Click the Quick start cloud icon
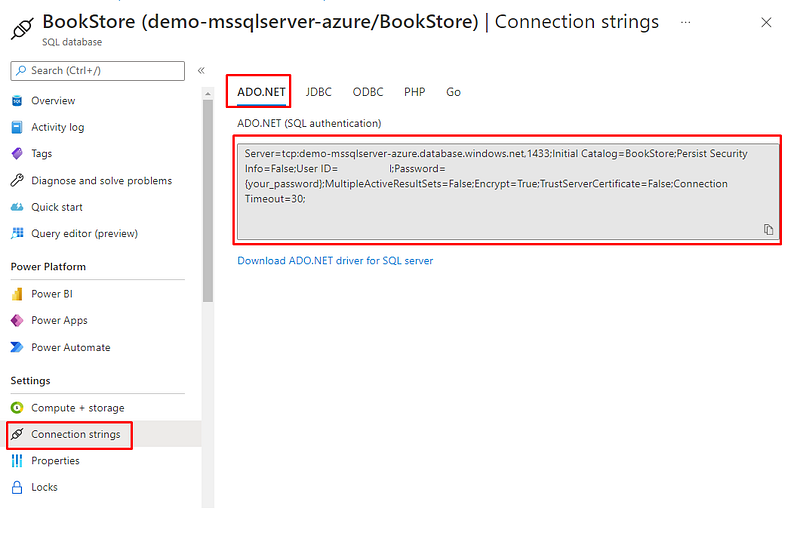 point(17,207)
